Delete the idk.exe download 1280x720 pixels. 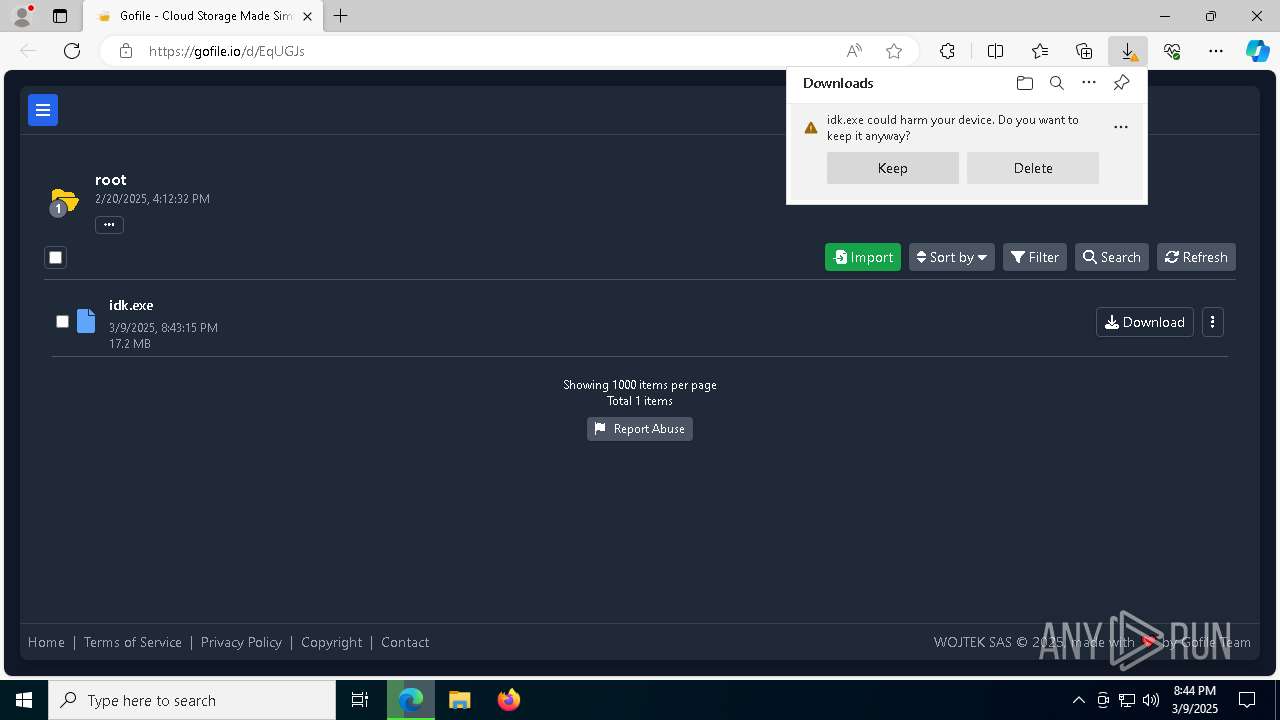[1033, 168]
